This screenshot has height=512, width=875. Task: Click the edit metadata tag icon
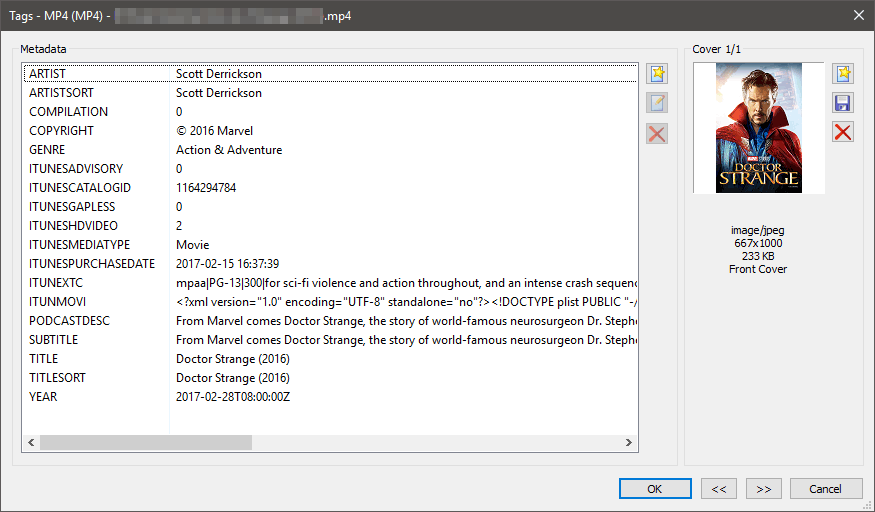[657, 103]
